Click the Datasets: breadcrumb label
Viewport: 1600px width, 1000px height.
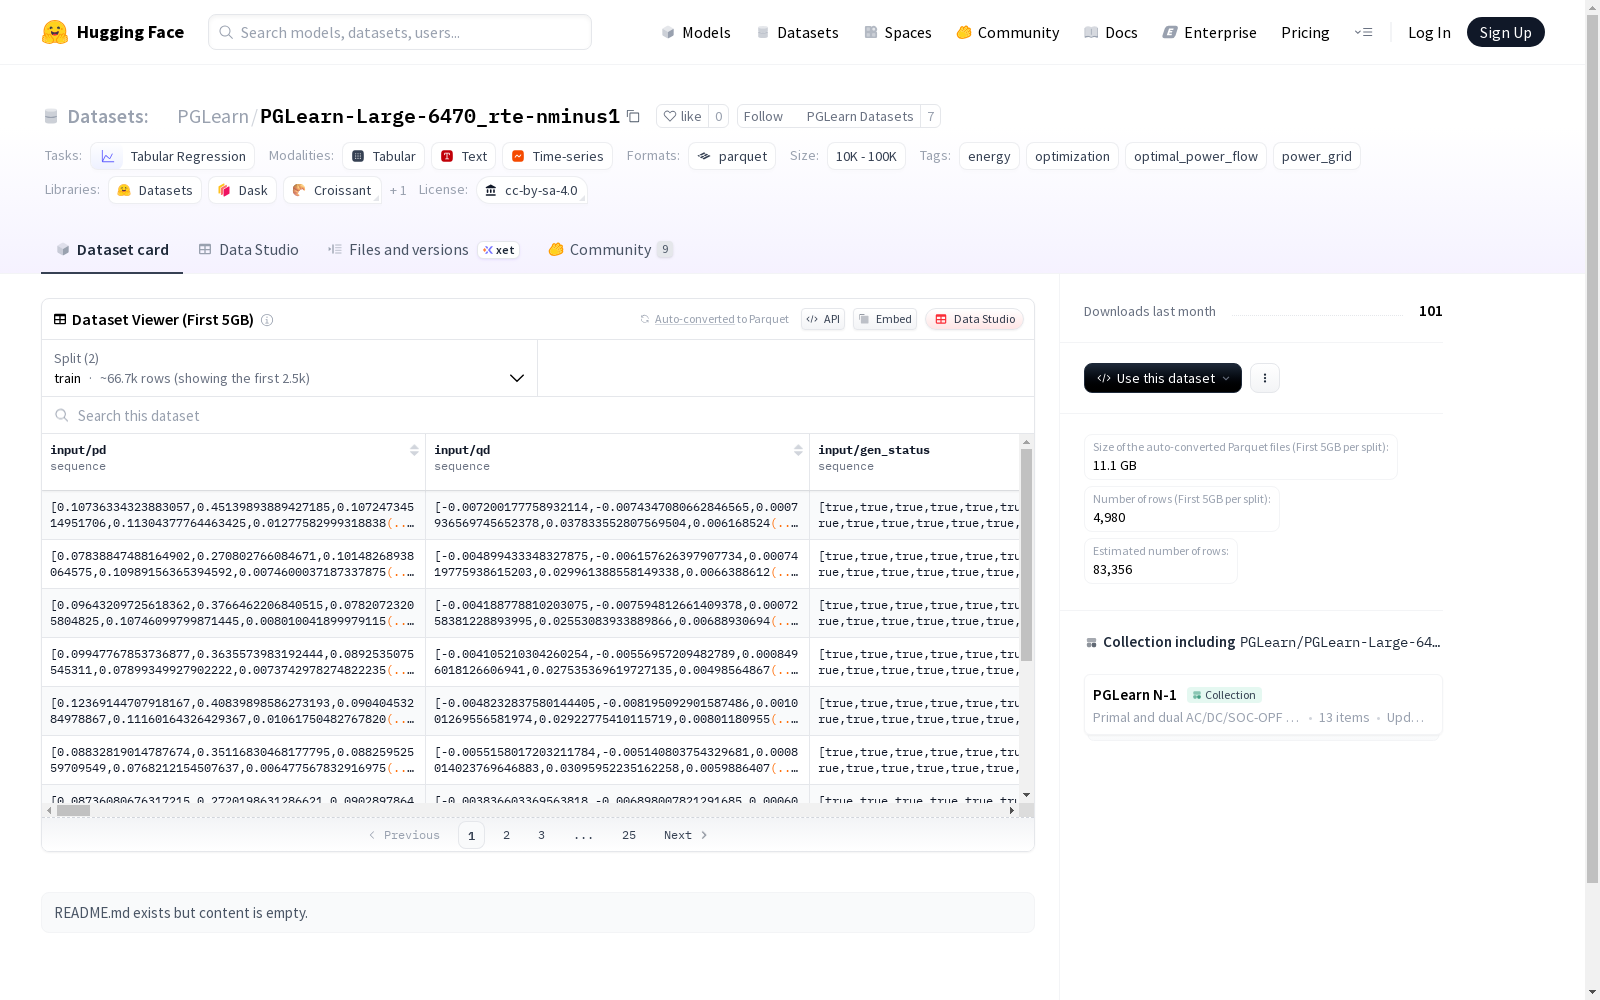(108, 116)
